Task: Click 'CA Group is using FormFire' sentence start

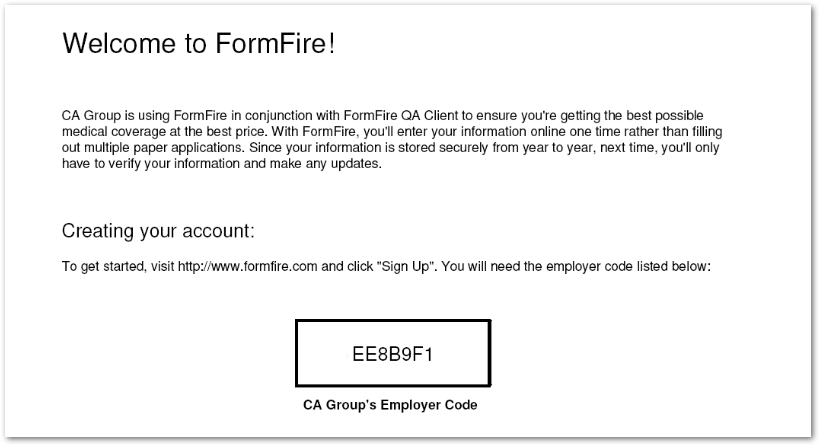Action: coord(144,116)
